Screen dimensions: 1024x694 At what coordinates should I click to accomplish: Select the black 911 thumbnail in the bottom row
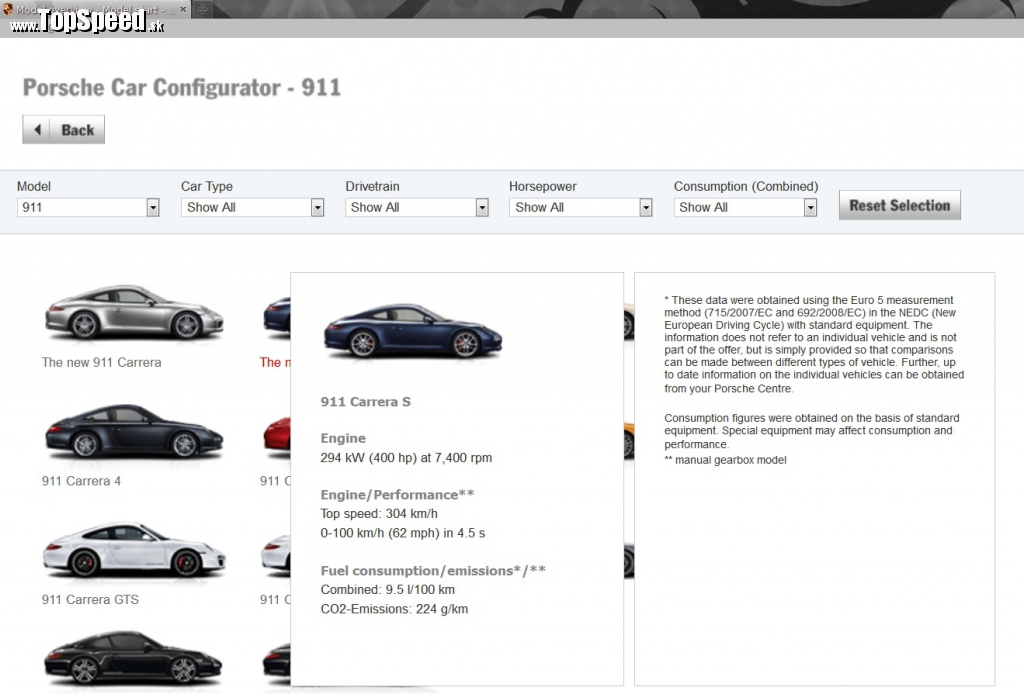pyautogui.click(x=134, y=659)
